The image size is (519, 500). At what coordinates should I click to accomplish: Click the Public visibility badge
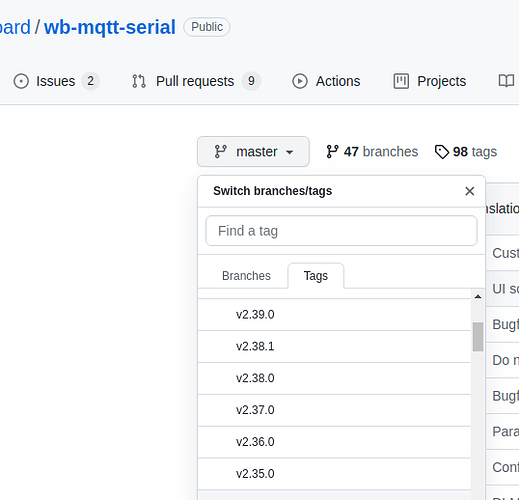(x=207, y=27)
